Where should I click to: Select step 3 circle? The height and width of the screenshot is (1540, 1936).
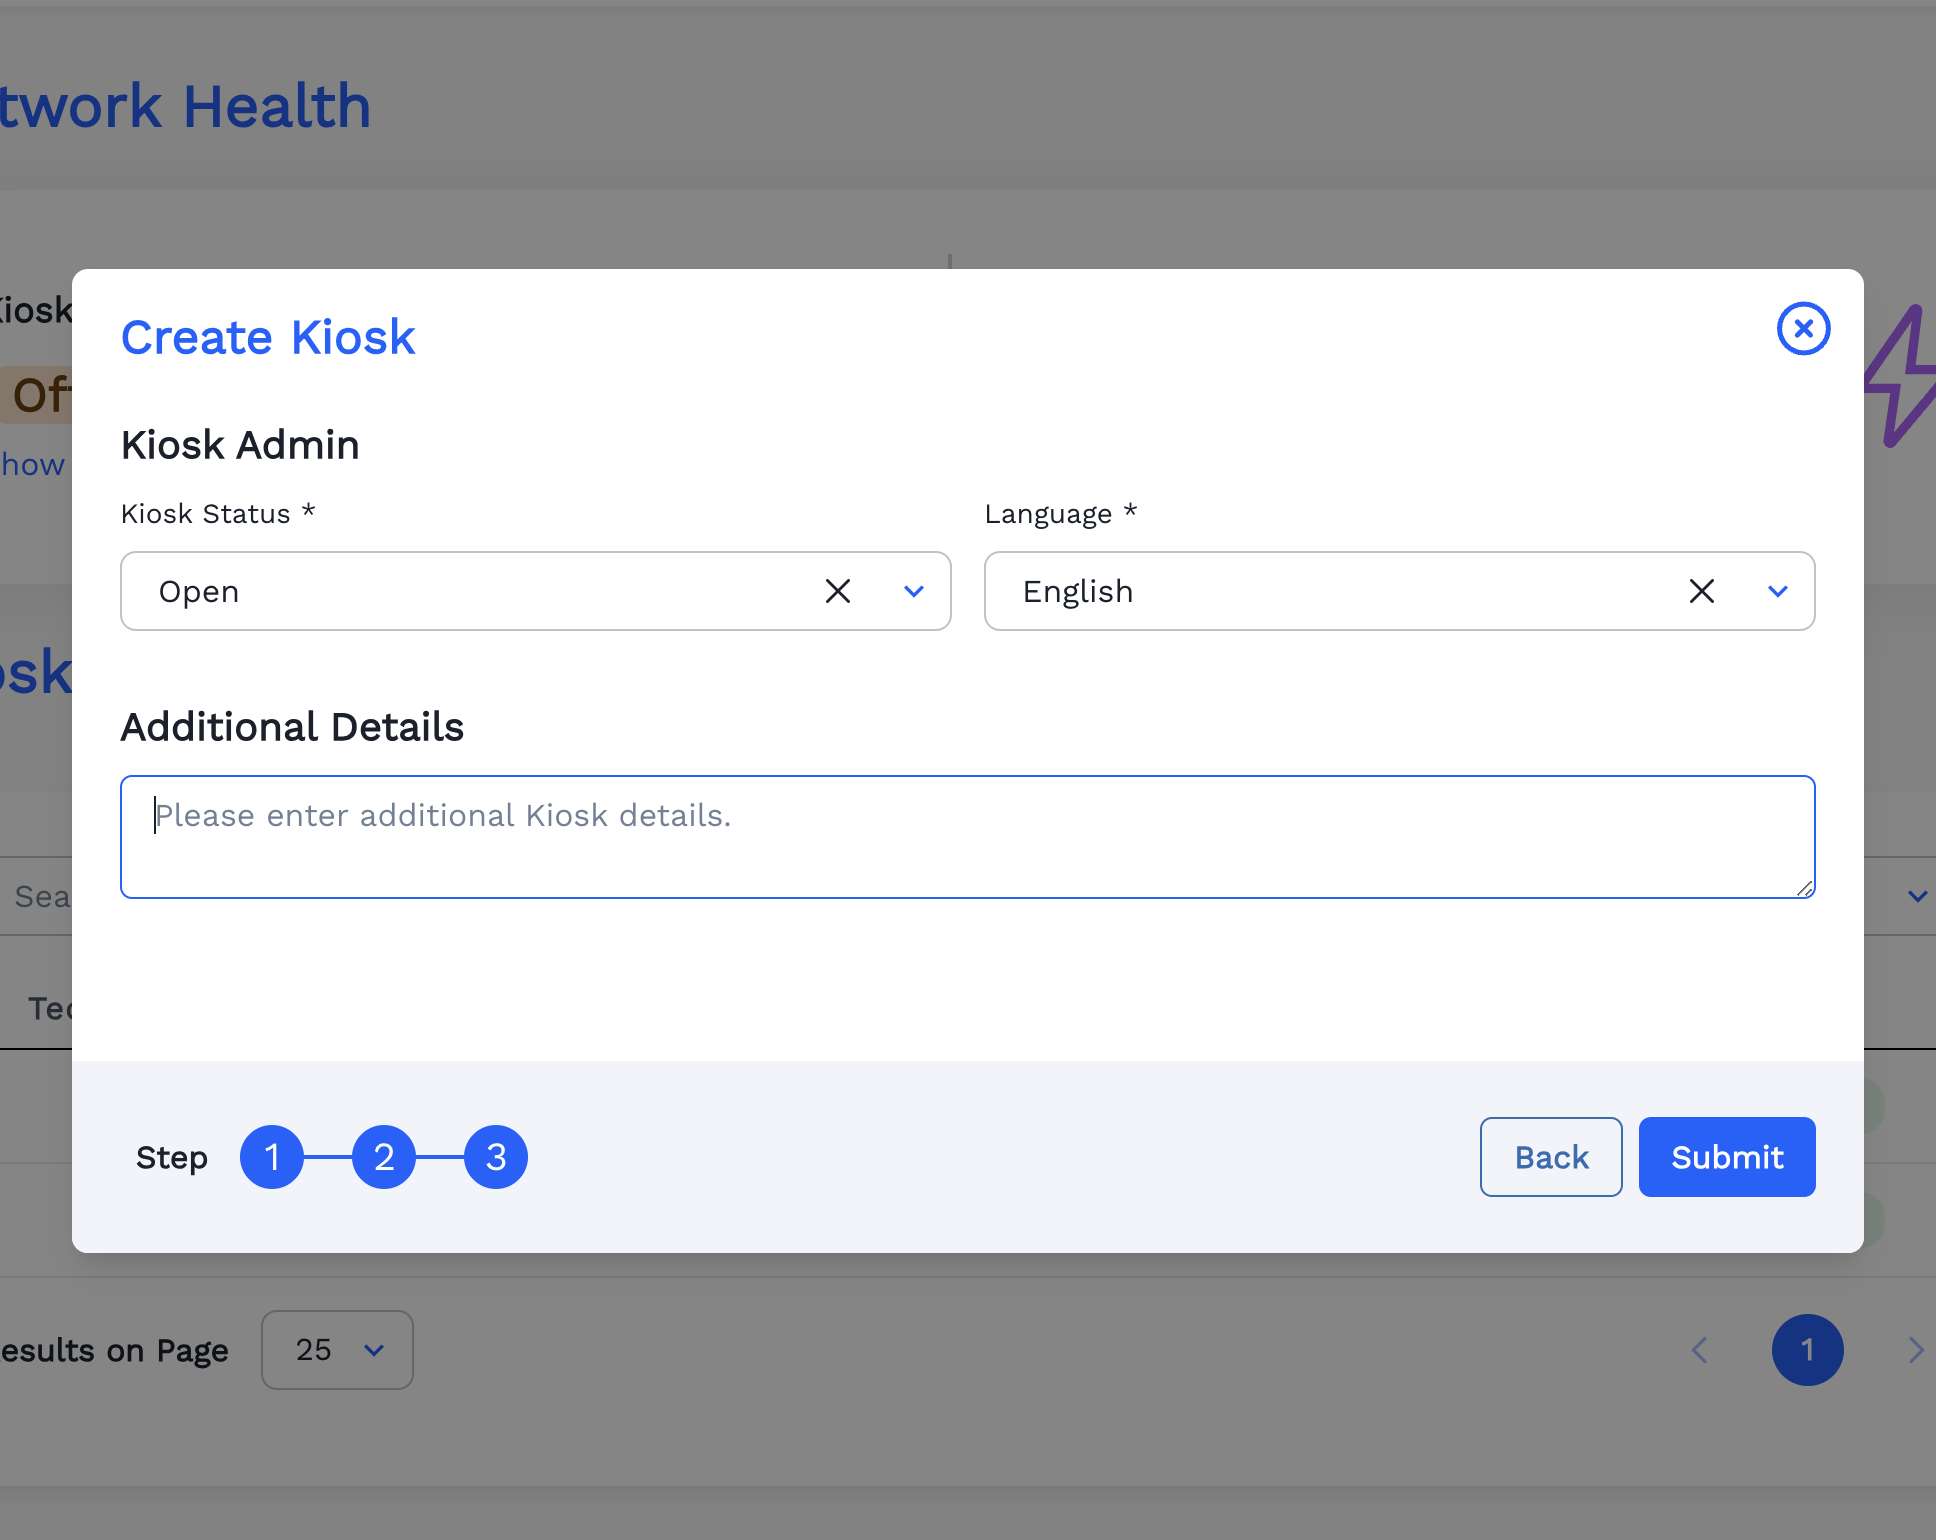coord(496,1157)
